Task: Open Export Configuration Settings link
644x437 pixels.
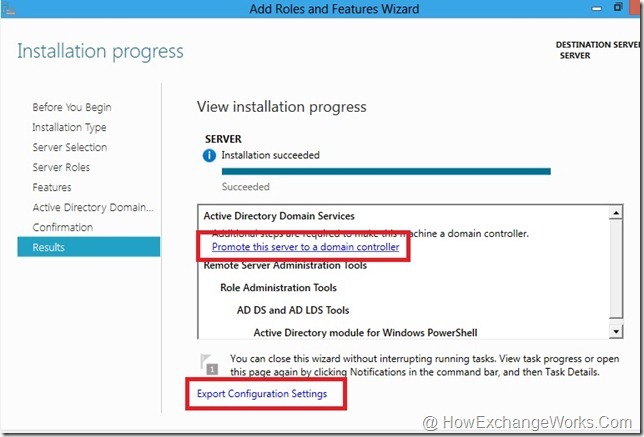Action: pyautogui.click(x=262, y=394)
